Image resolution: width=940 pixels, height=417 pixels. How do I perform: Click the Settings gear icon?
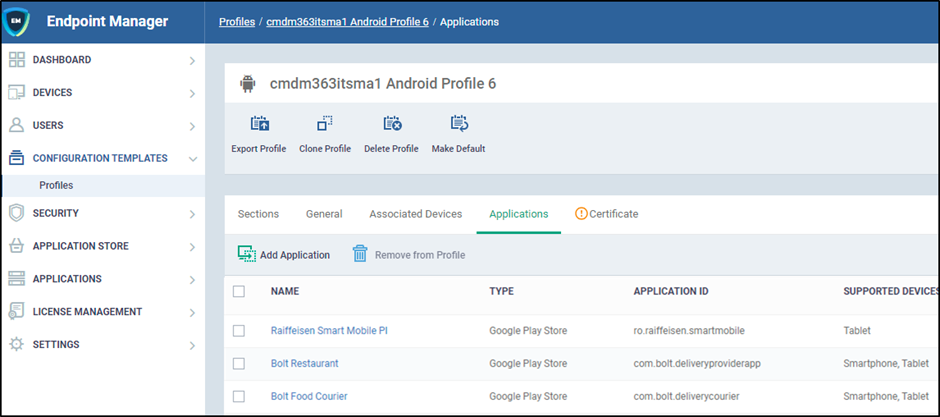(x=17, y=345)
